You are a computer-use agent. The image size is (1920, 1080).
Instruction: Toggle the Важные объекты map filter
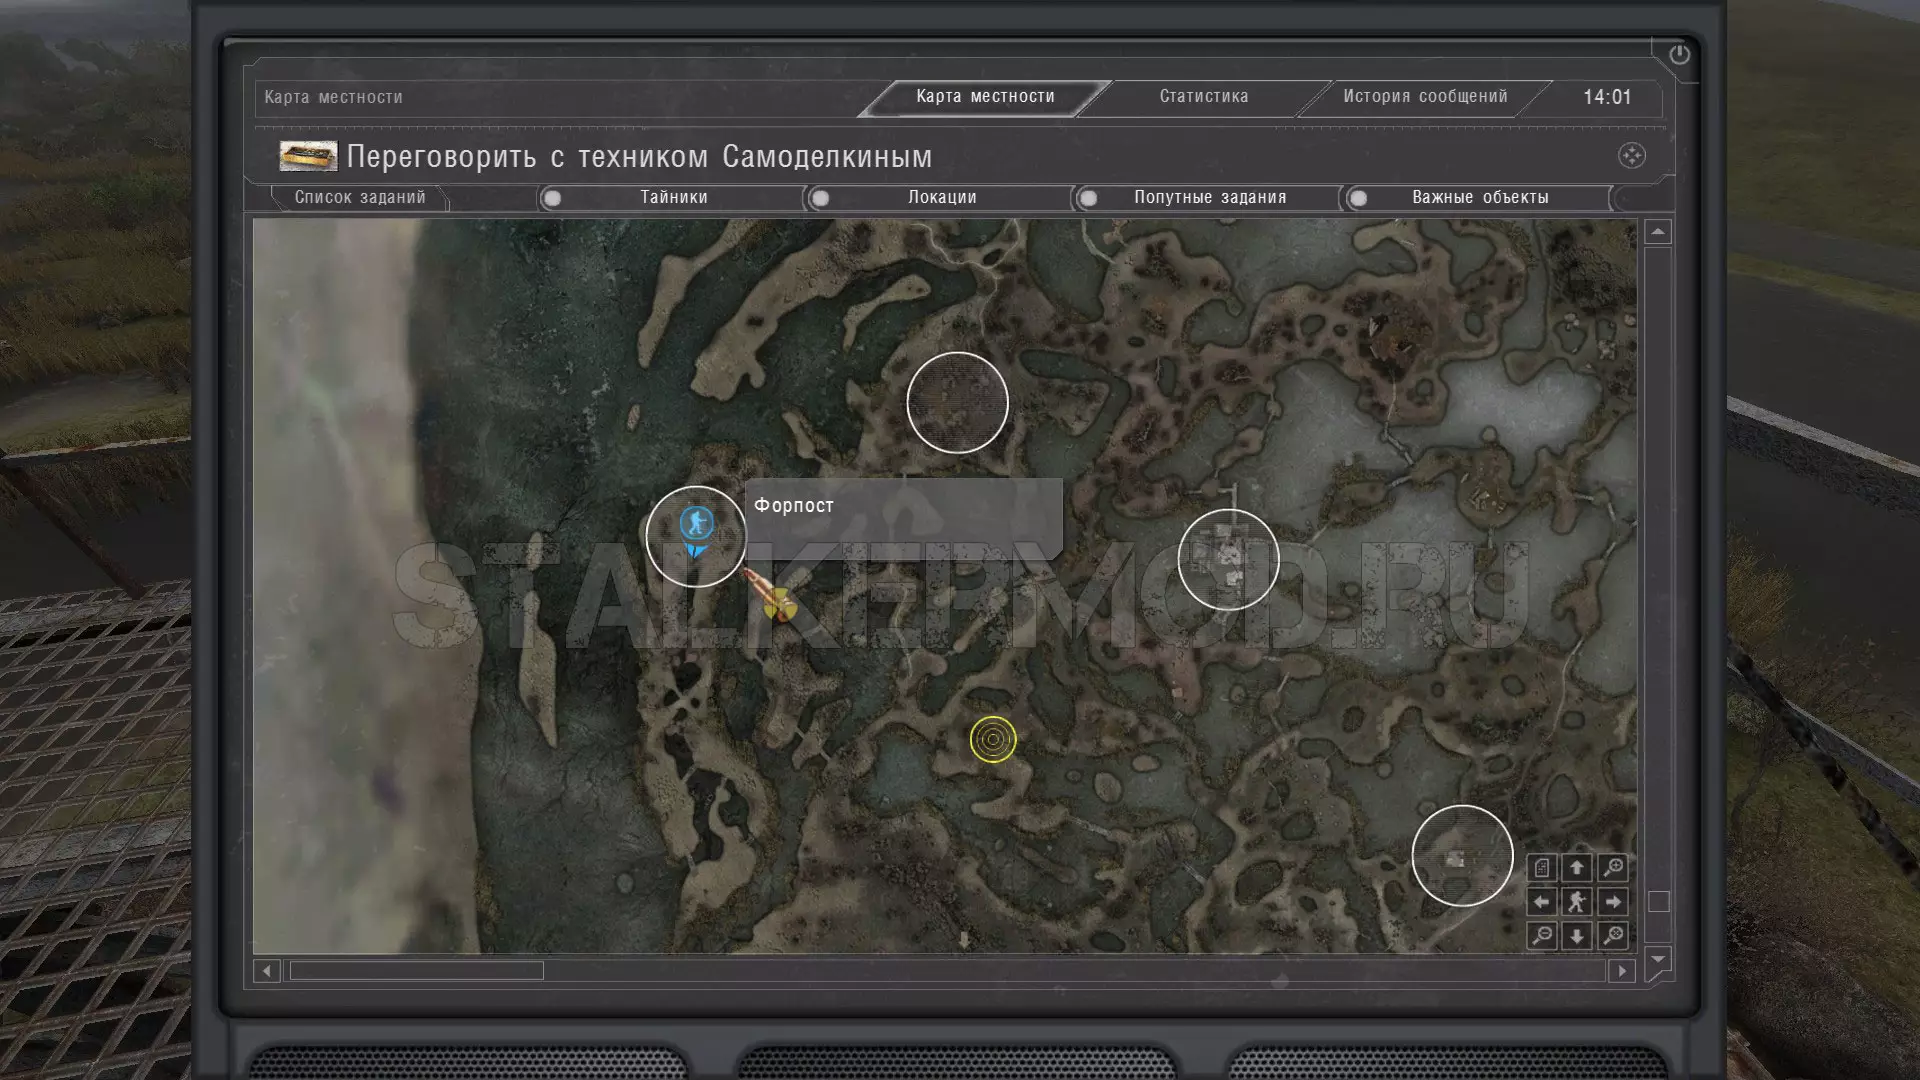click(x=1478, y=198)
